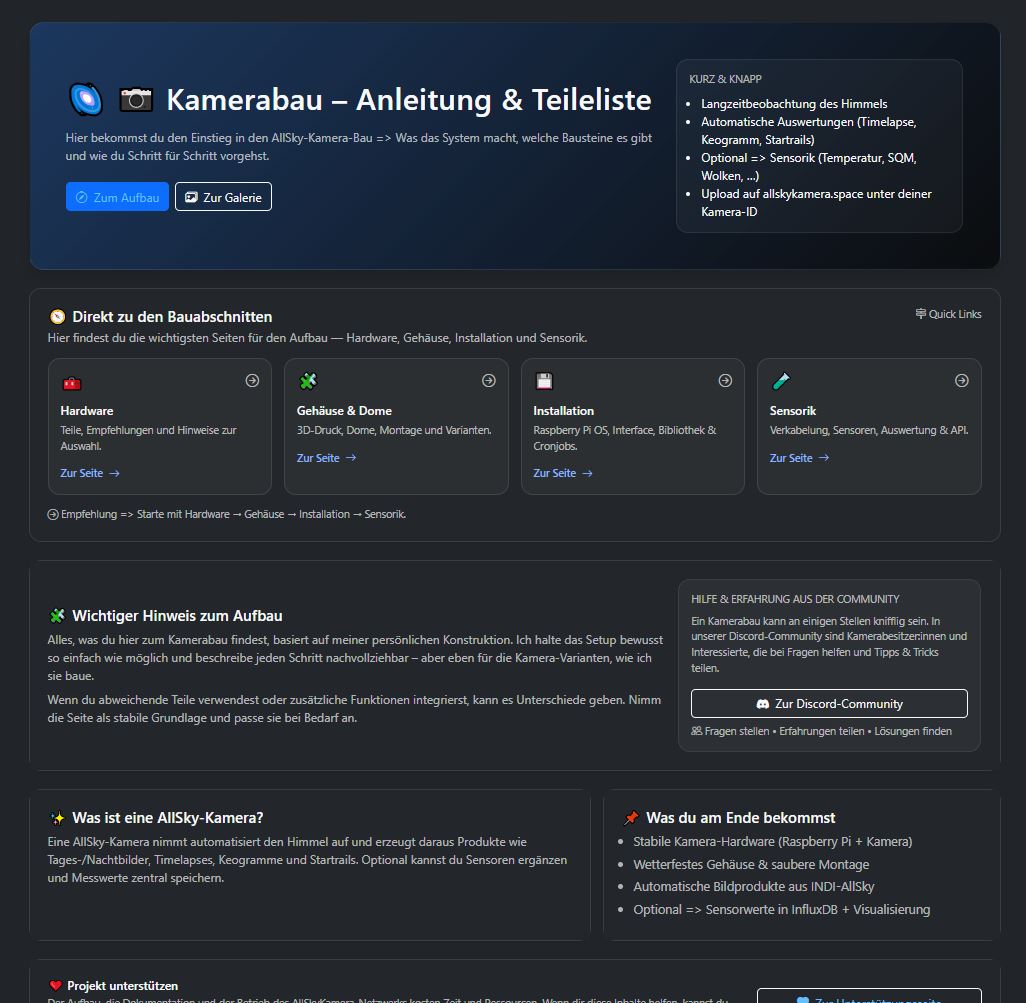This screenshot has width=1026, height=1003.
Task: Click the heart icon next to Projekt unterstützen
Action: (57, 985)
